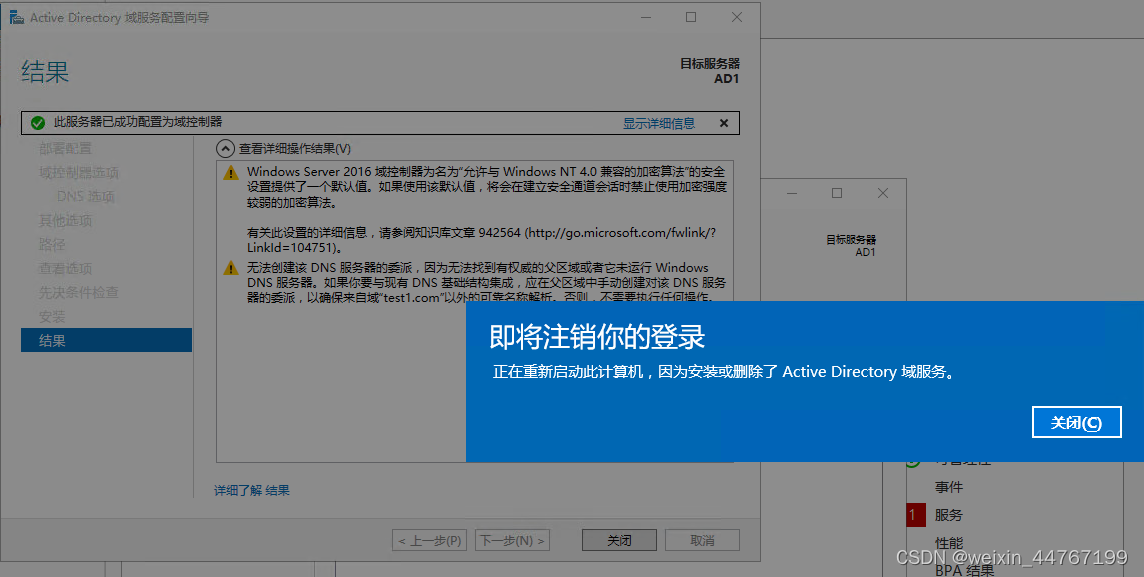Open BPA 结果 in the Server Manager tile
1144x577 pixels.
pyautogui.click(x=964, y=570)
